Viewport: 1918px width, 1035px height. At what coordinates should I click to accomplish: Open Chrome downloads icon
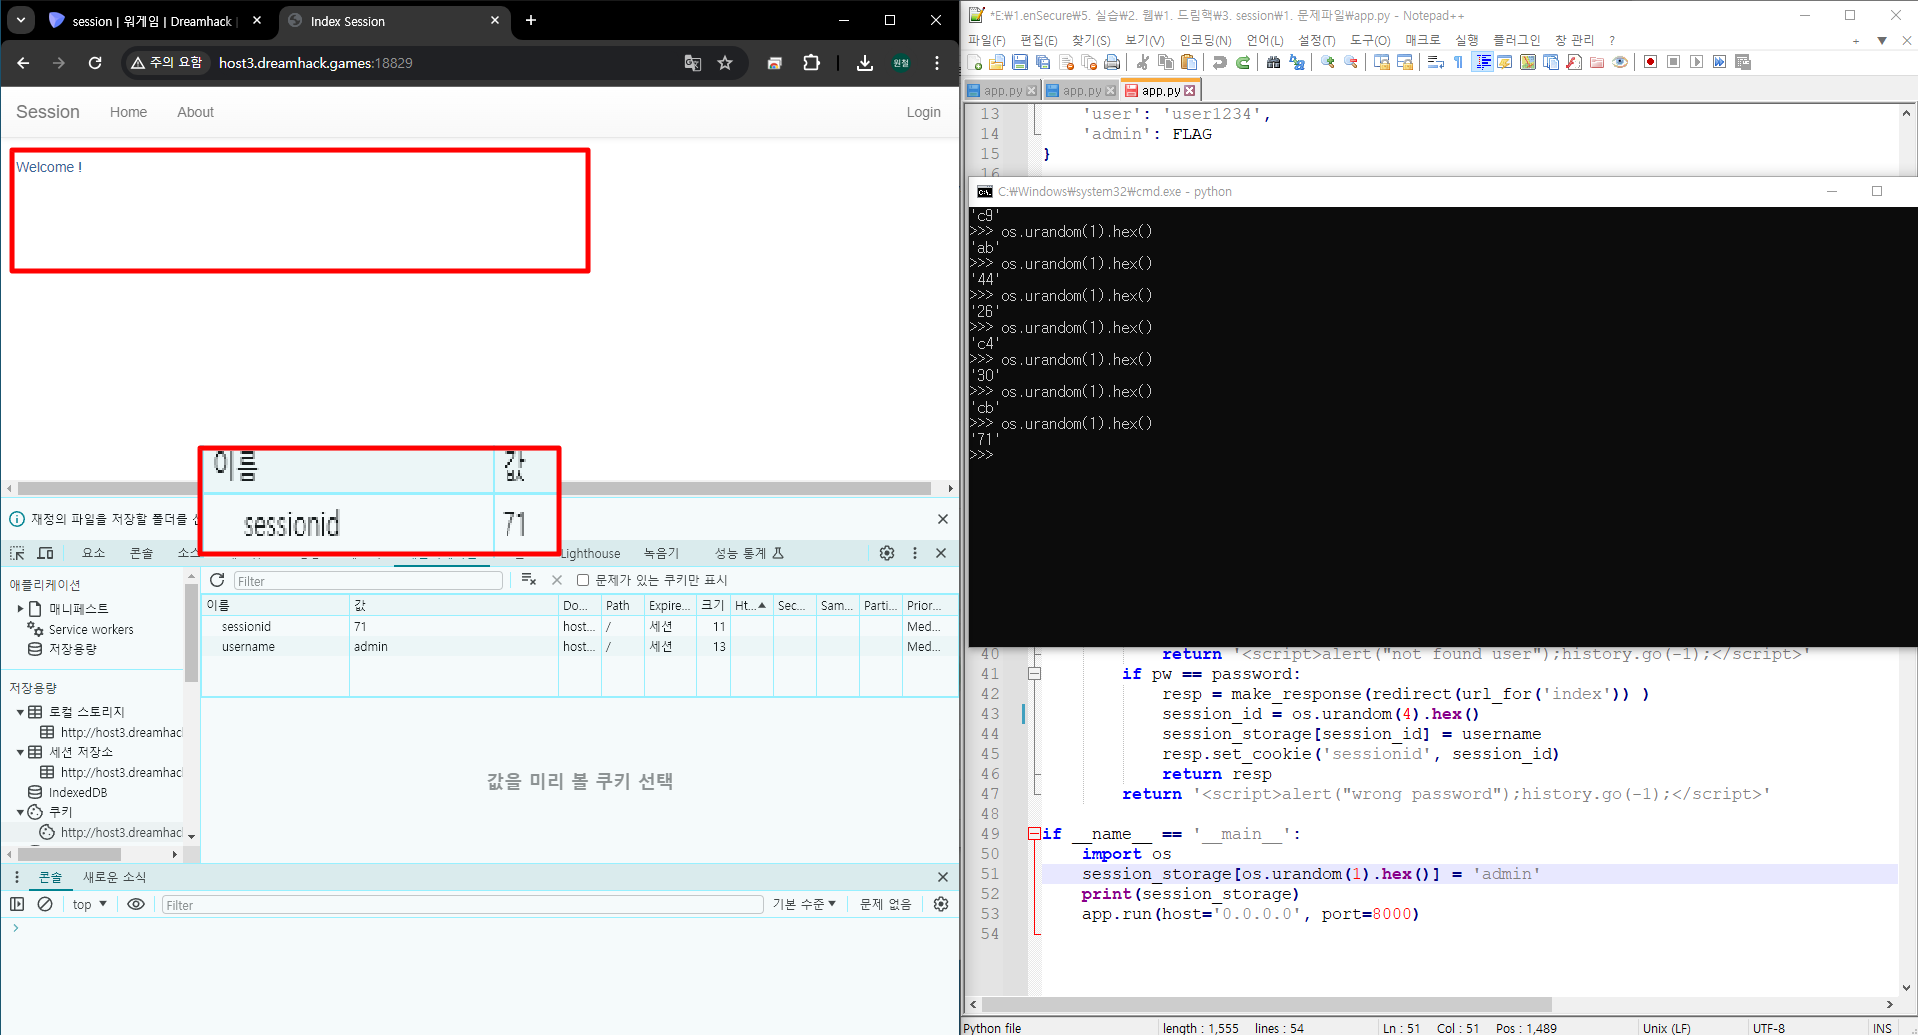[x=865, y=63]
